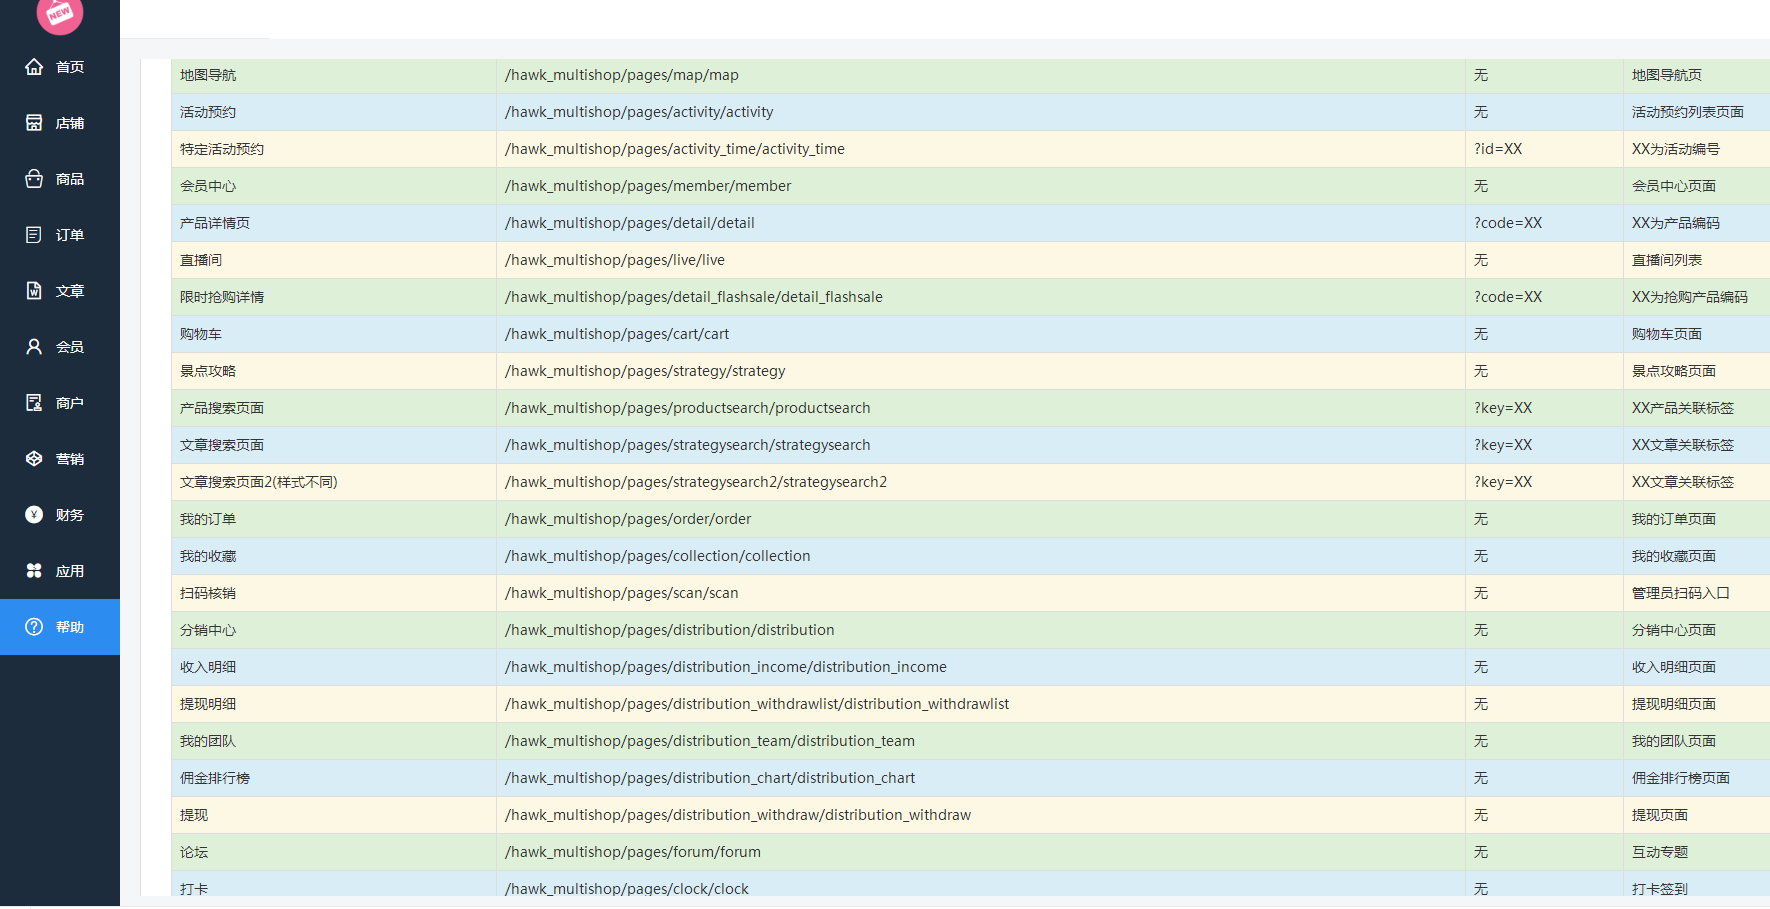This screenshot has width=1770, height=909.
Task: Click the home icon for 首页
Action: (x=34, y=67)
